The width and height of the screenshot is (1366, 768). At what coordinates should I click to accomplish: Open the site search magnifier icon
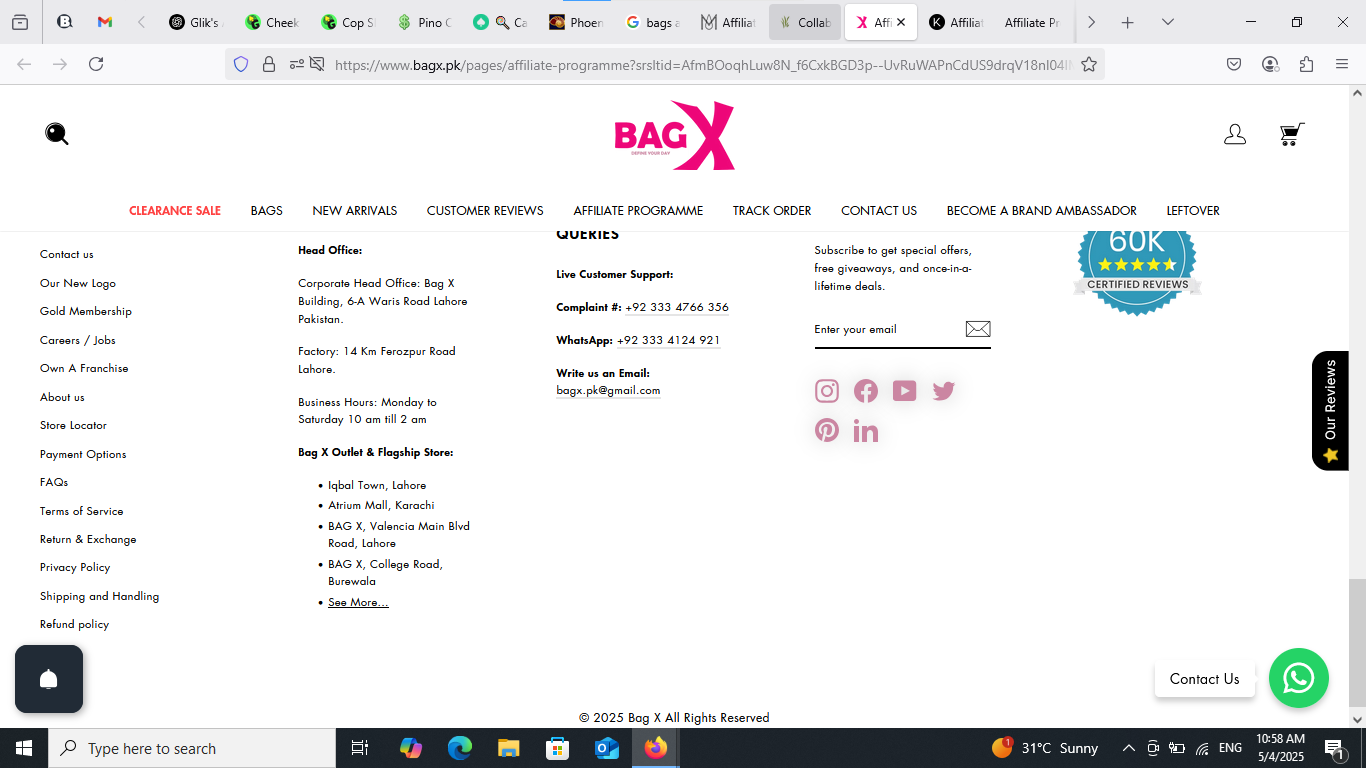57,134
